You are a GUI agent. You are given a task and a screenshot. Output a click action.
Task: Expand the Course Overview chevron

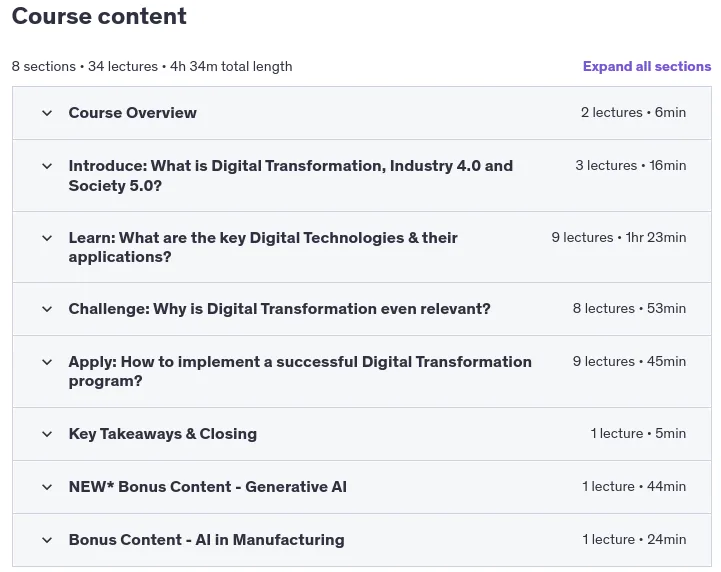[47, 113]
